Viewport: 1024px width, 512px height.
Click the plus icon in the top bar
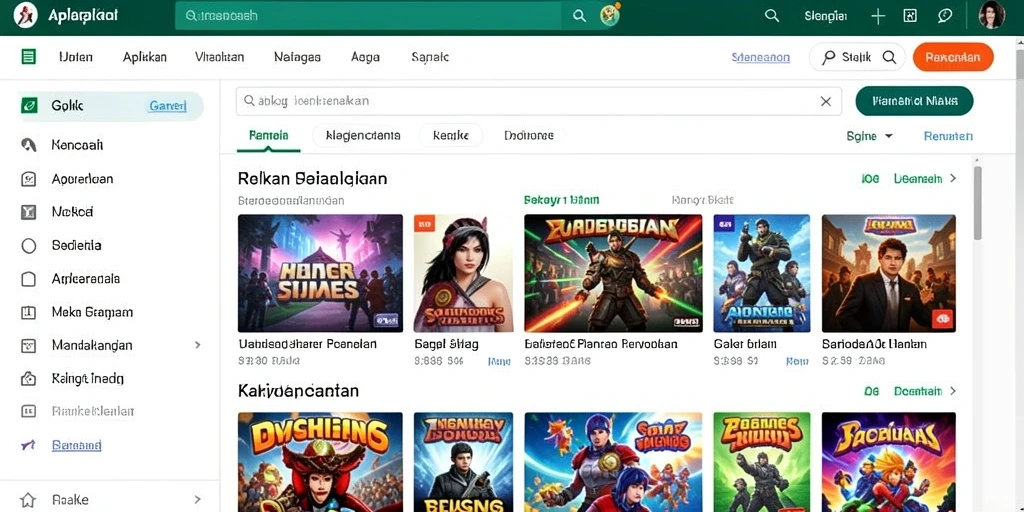pyautogui.click(x=878, y=16)
